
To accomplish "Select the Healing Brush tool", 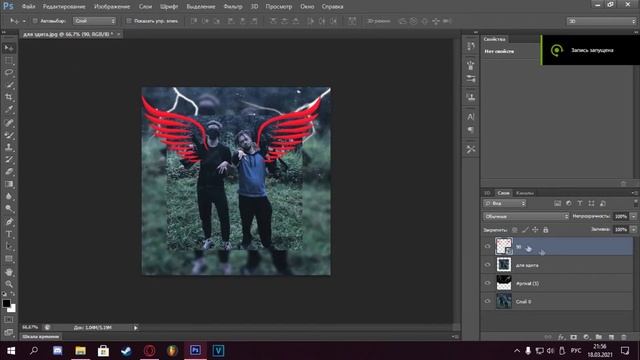I will click(x=9, y=122).
